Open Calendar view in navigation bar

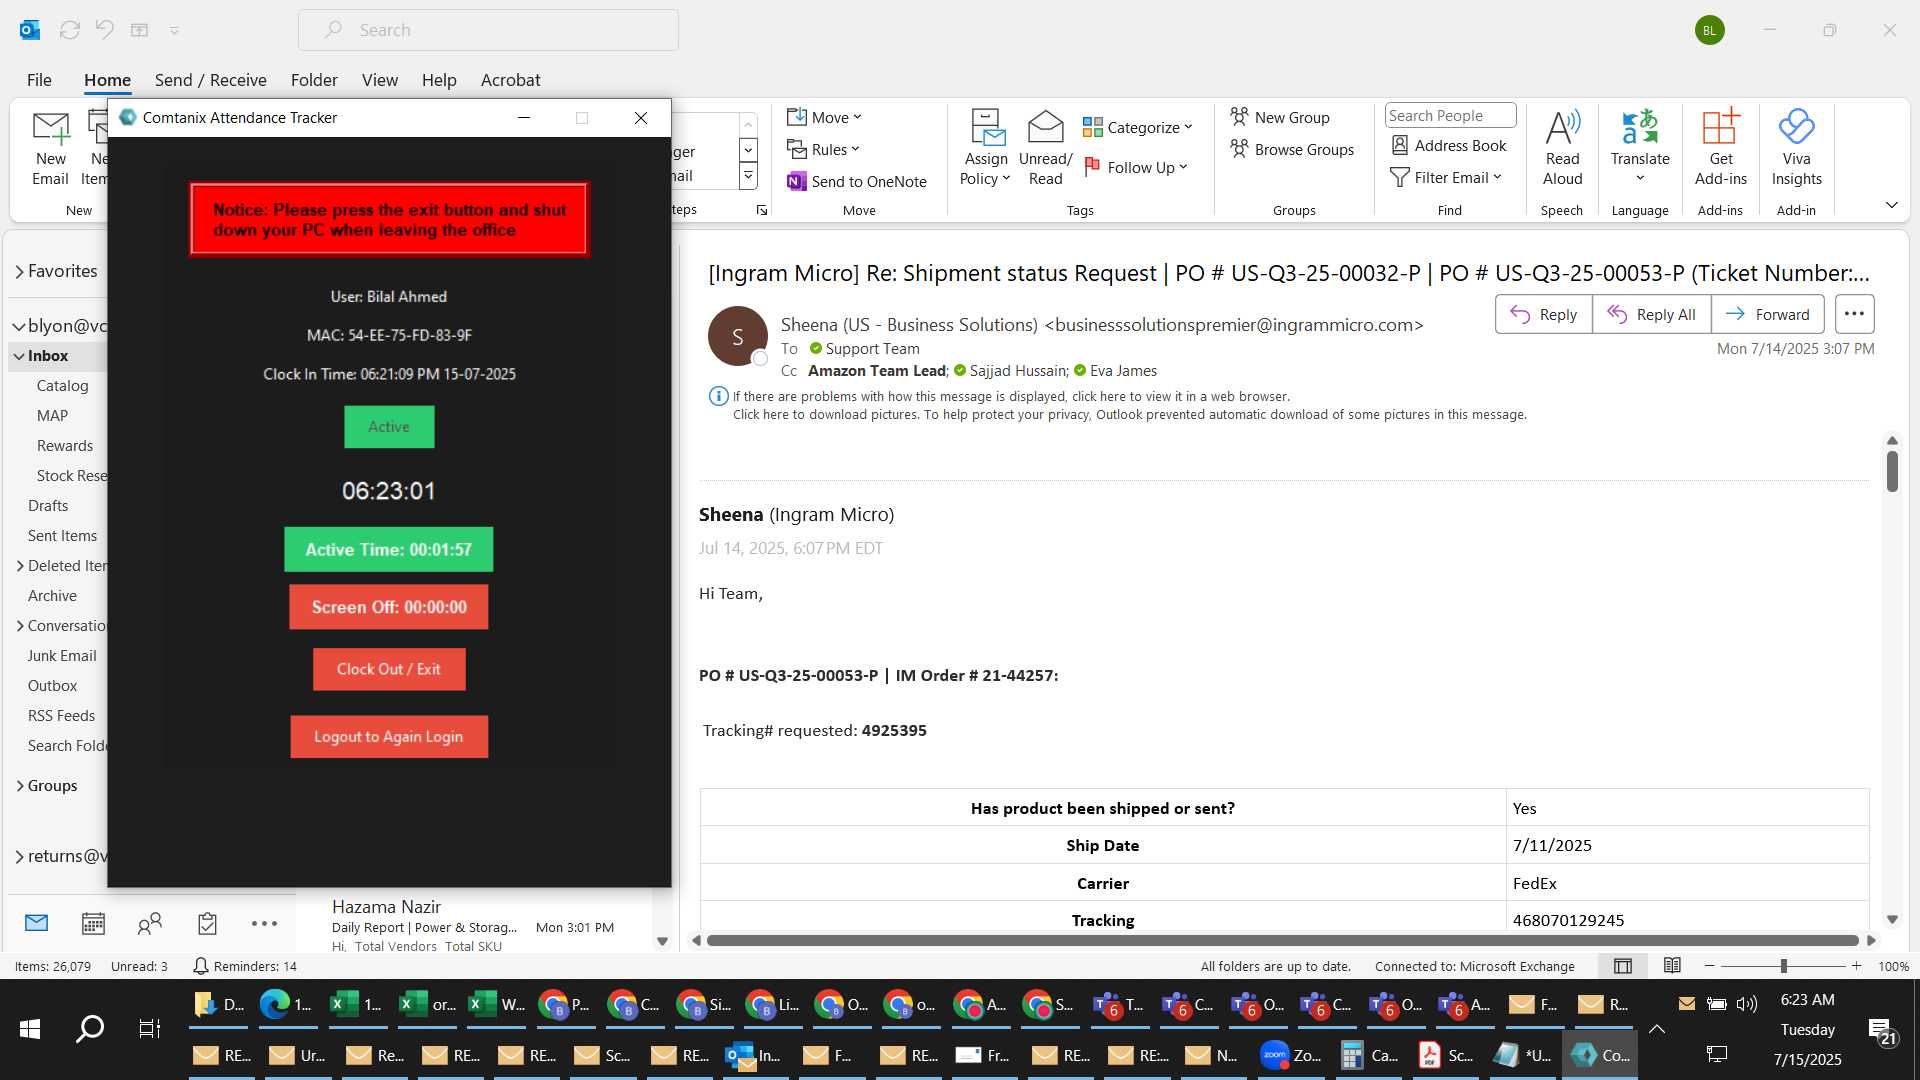pos(93,923)
